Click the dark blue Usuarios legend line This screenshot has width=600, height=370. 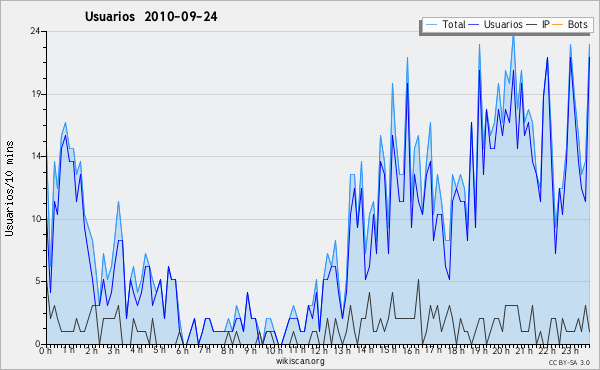[x=474, y=25]
